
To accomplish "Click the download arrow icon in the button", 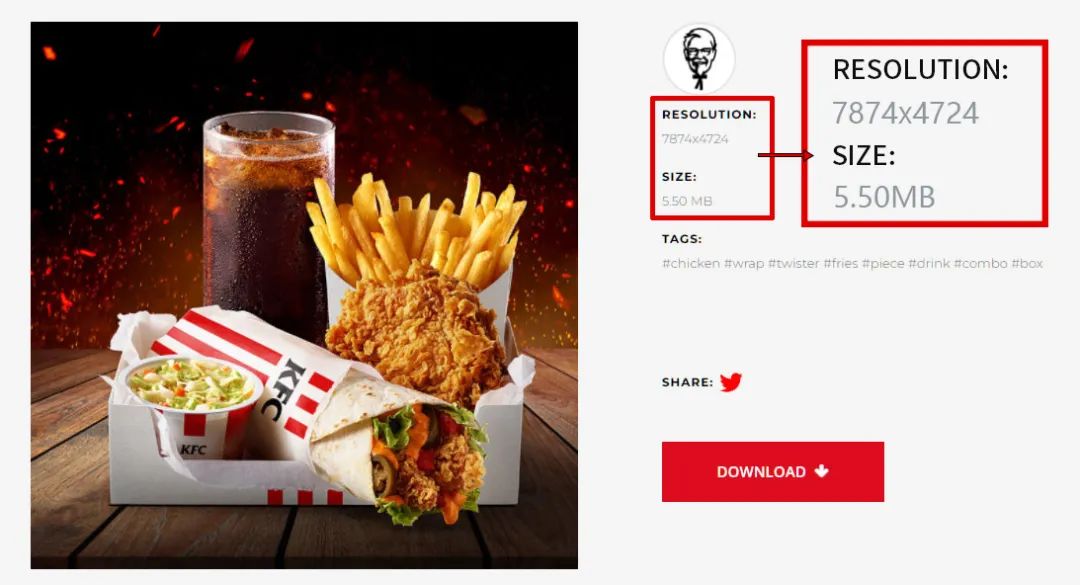I will (x=821, y=471).
